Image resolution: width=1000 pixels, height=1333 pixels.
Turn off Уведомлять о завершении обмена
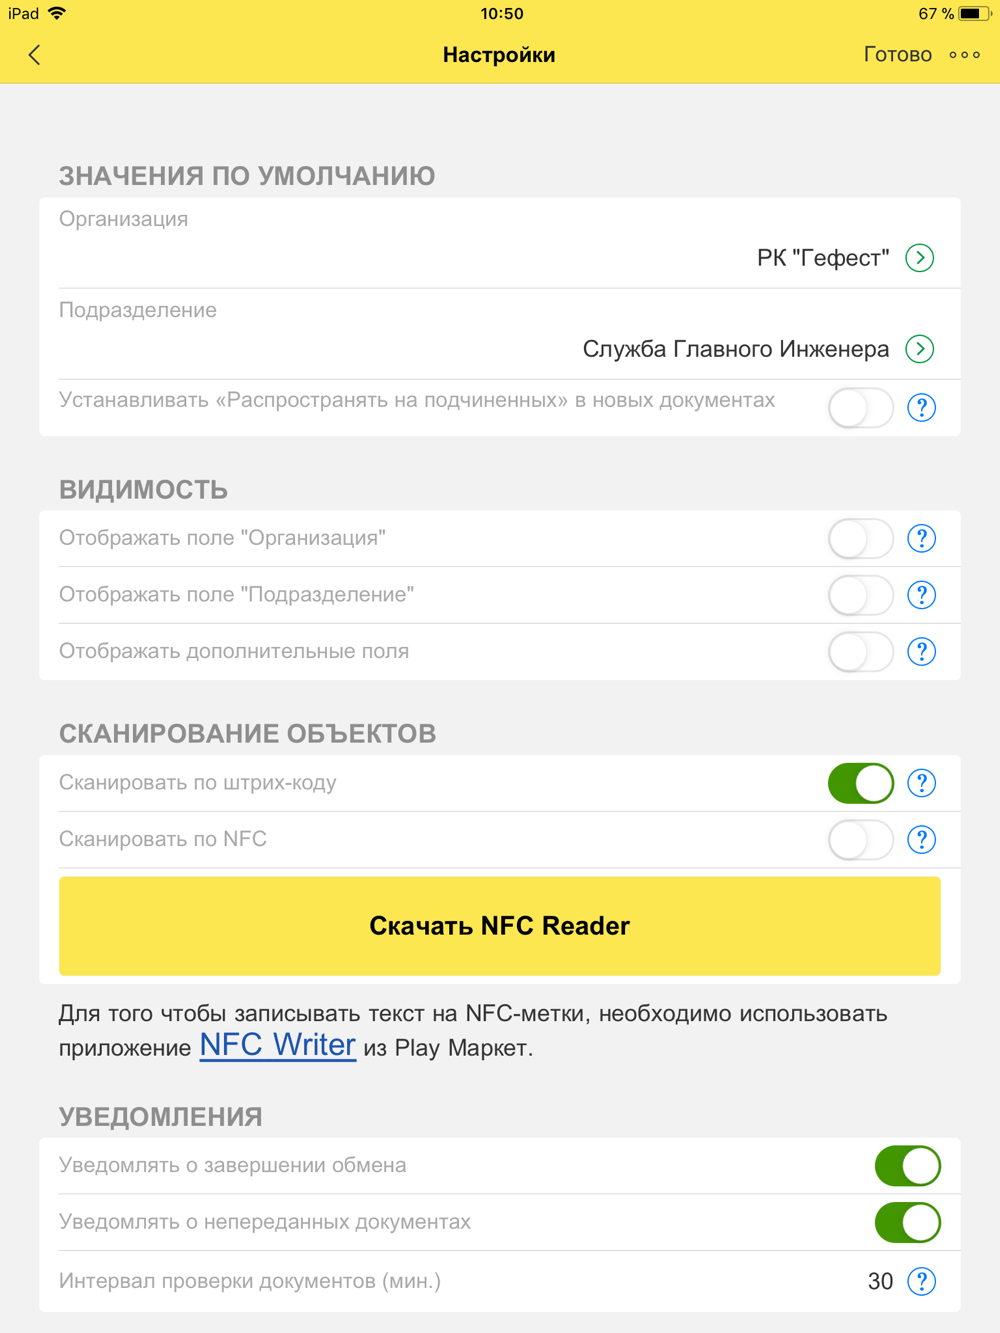(x=908, y=1166)
